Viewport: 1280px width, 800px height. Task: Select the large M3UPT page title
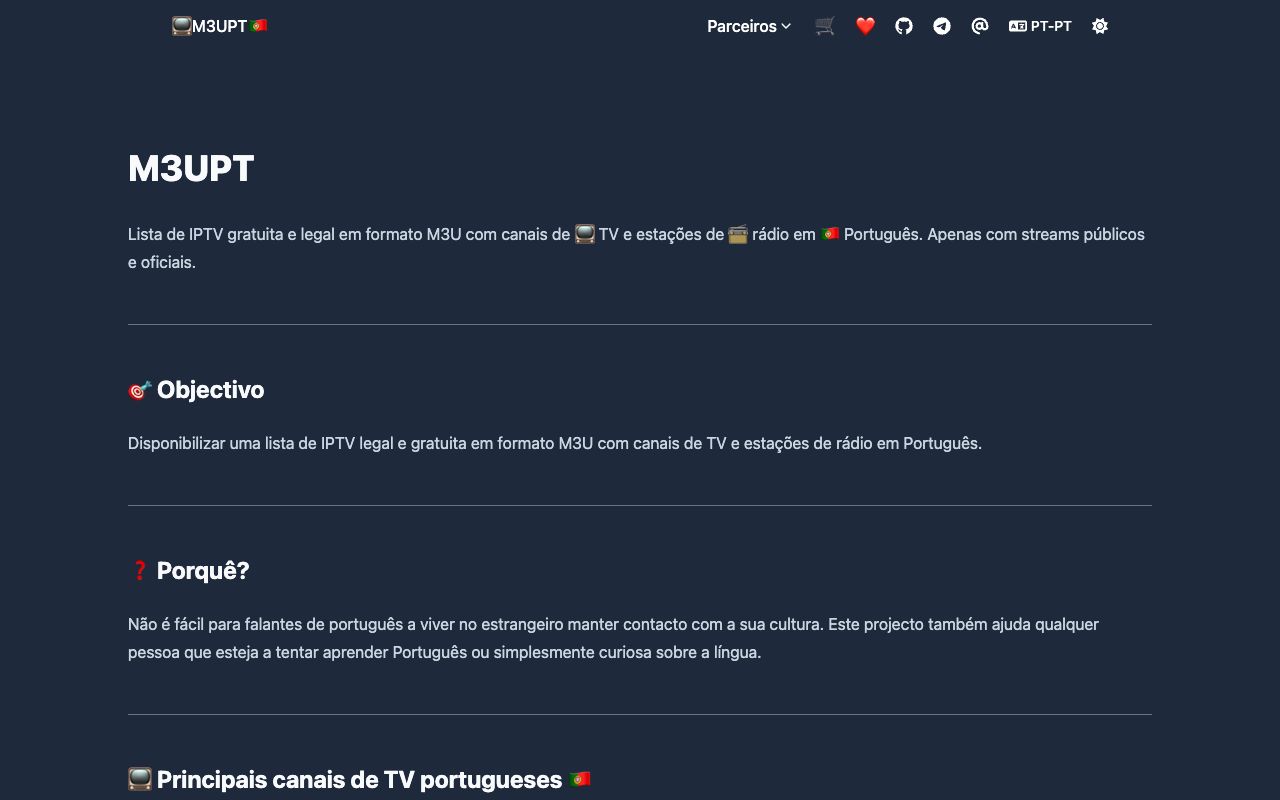[x=191, y=168]
